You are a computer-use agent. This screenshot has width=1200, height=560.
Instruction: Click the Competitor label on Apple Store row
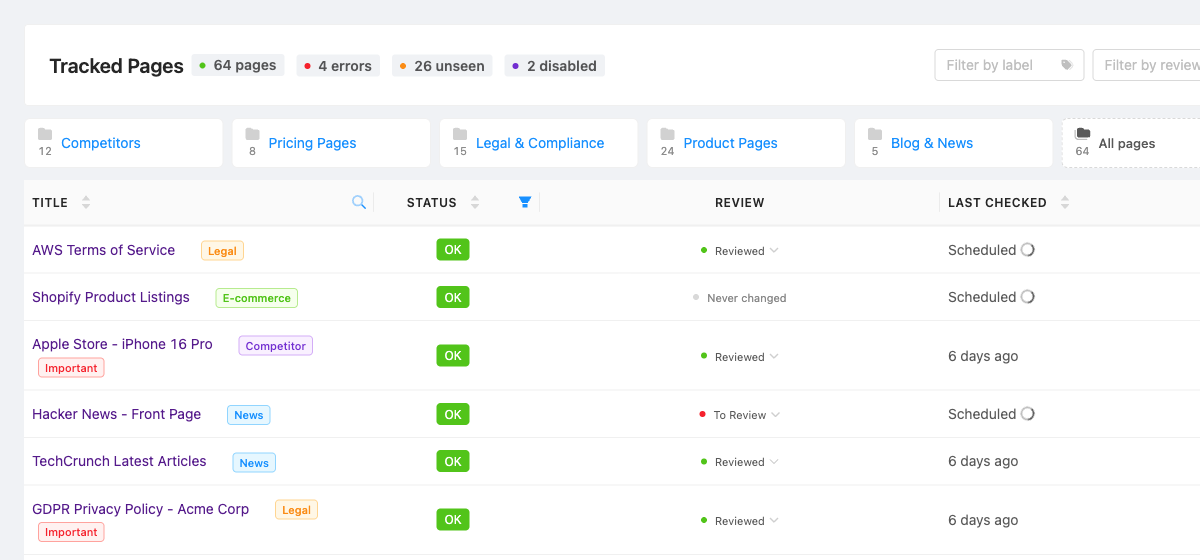pos(275,346)
